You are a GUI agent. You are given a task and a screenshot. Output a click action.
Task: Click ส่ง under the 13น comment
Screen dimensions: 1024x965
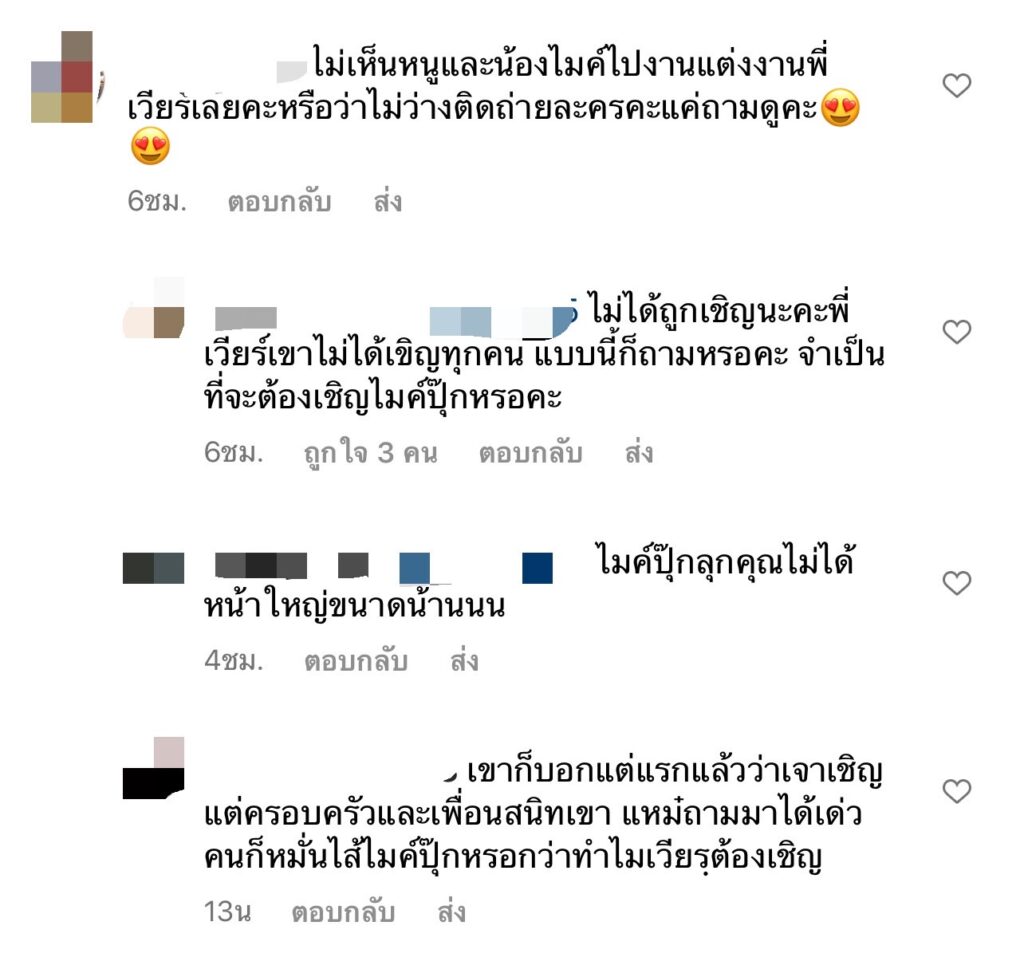pos(451,912)
